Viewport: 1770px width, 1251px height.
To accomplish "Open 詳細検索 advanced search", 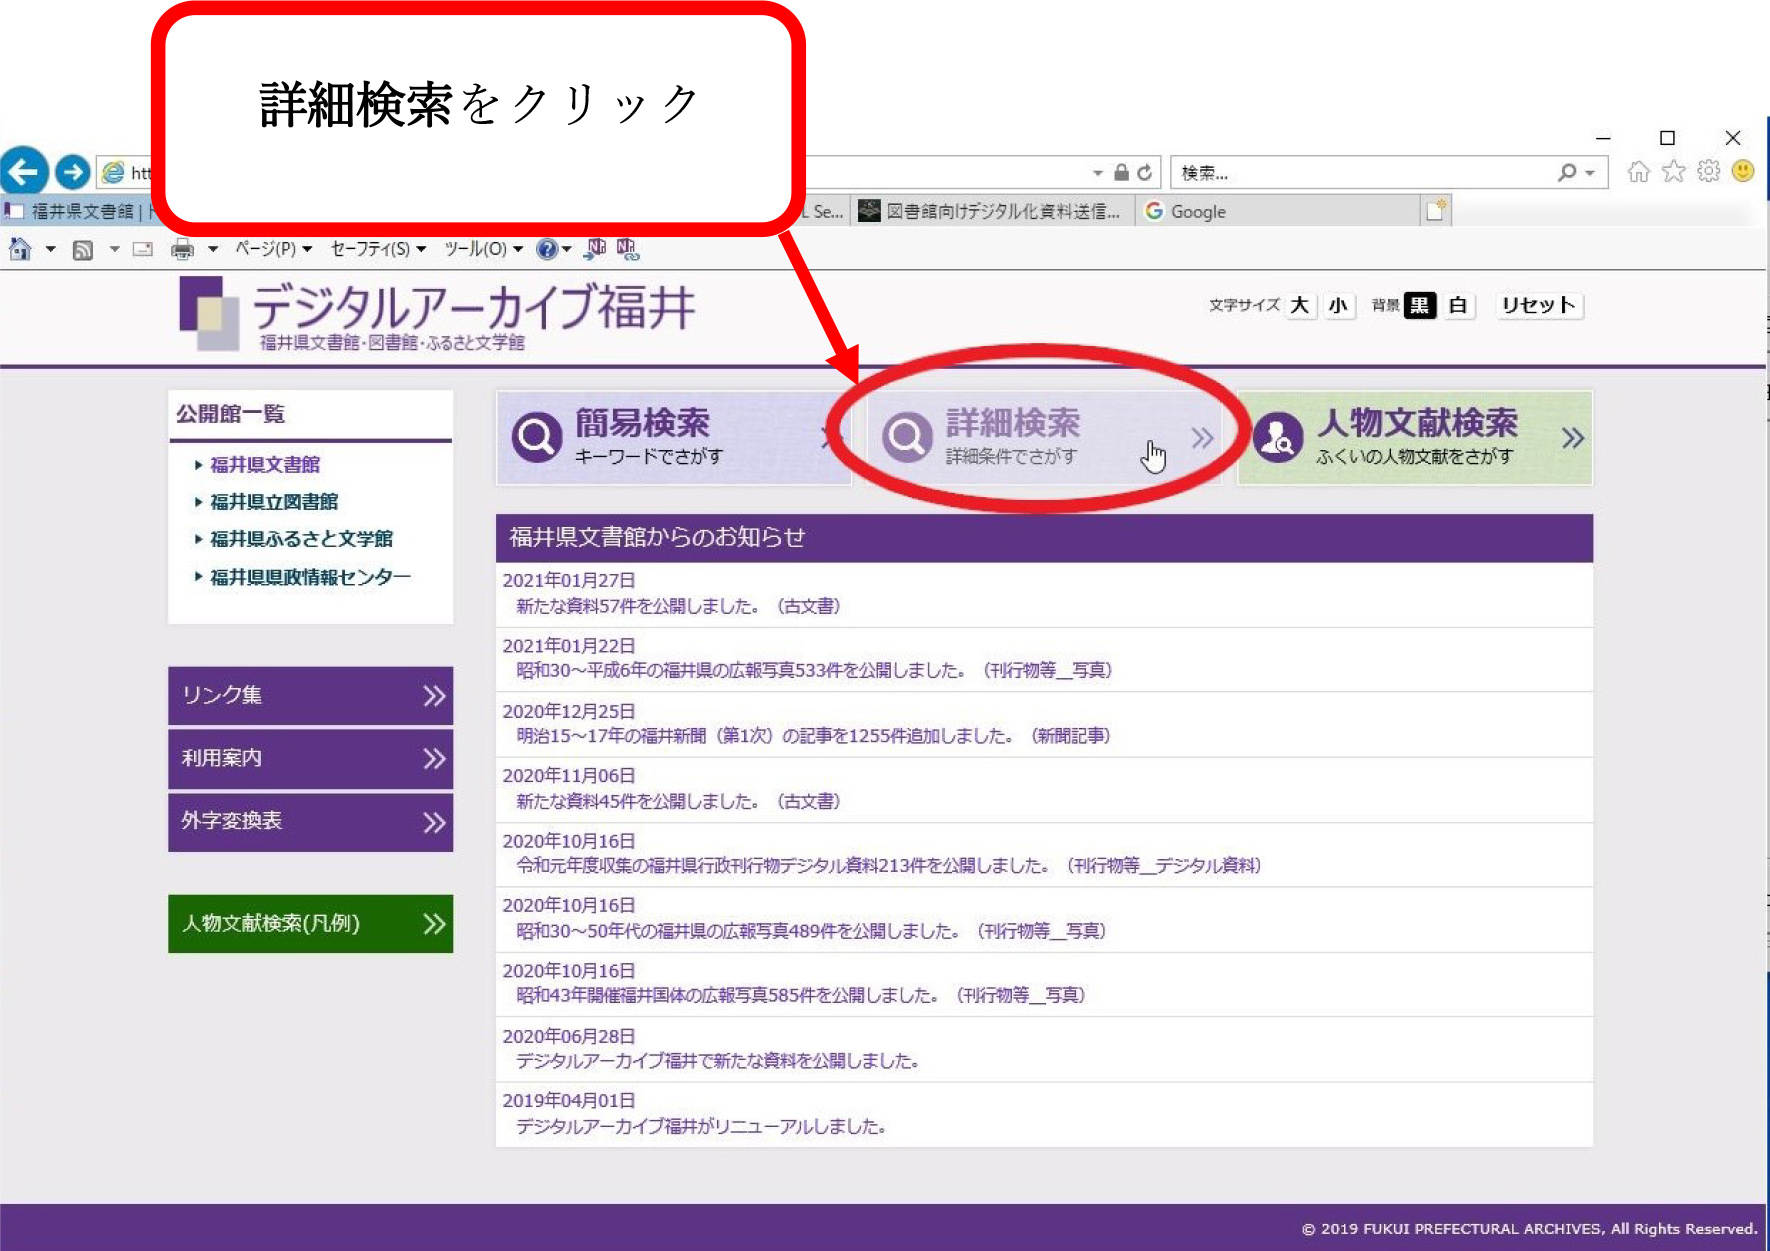I will [x=1044, y=438].
